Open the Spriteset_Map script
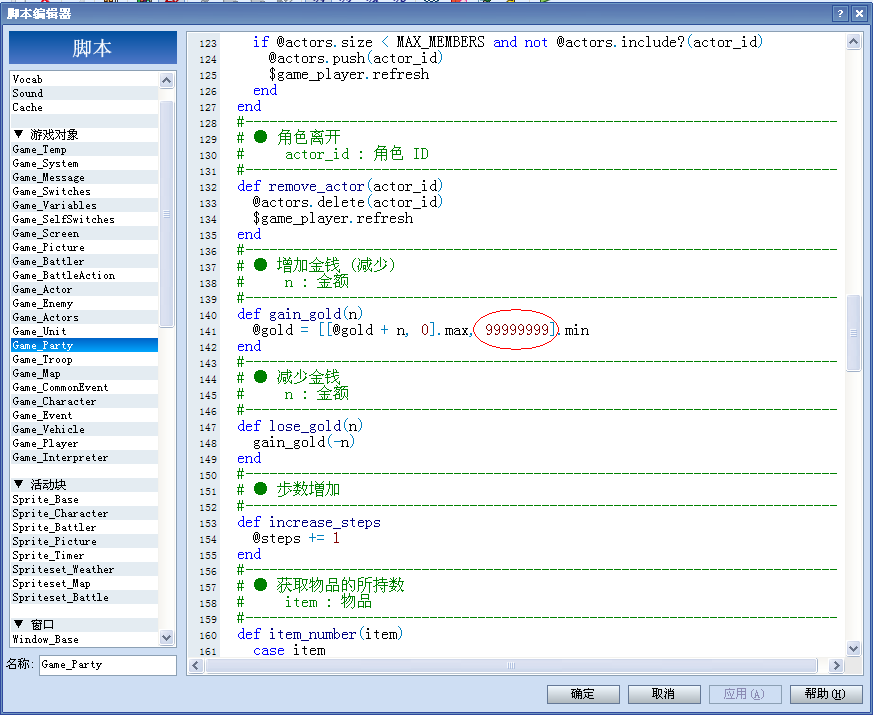The height and width of the screenshot is (715, 873). pos(85,583)
